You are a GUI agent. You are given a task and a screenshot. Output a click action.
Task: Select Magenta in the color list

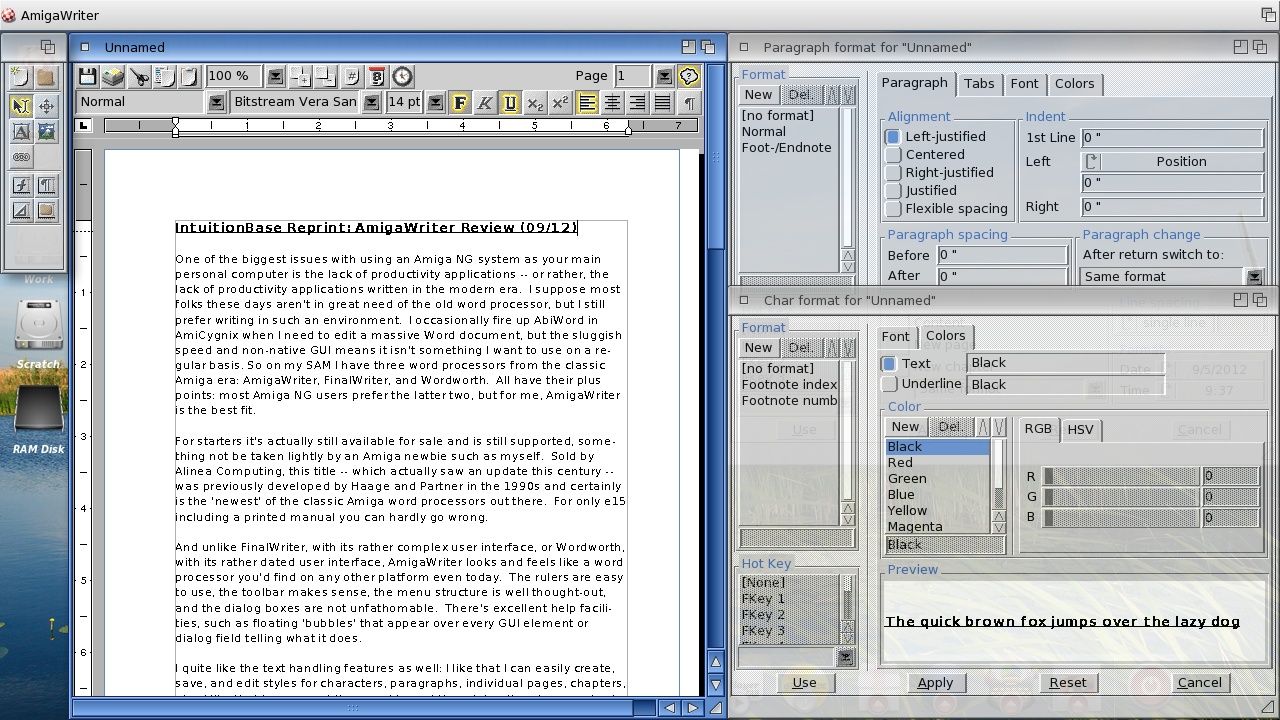pyautogui.click(x=914, y=526)
